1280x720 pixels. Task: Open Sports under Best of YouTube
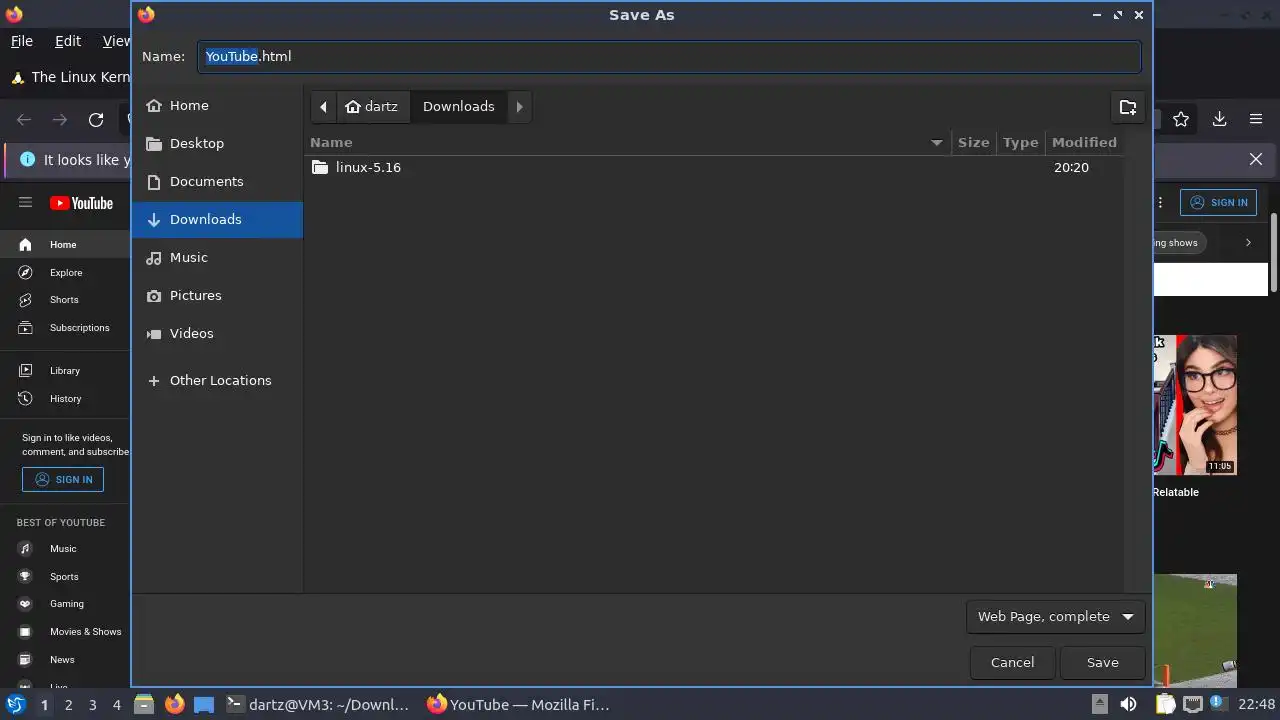(65, 577)
